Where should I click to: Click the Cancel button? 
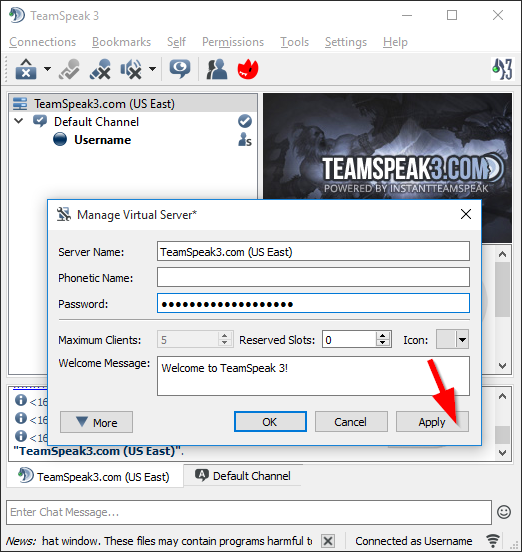351,422
